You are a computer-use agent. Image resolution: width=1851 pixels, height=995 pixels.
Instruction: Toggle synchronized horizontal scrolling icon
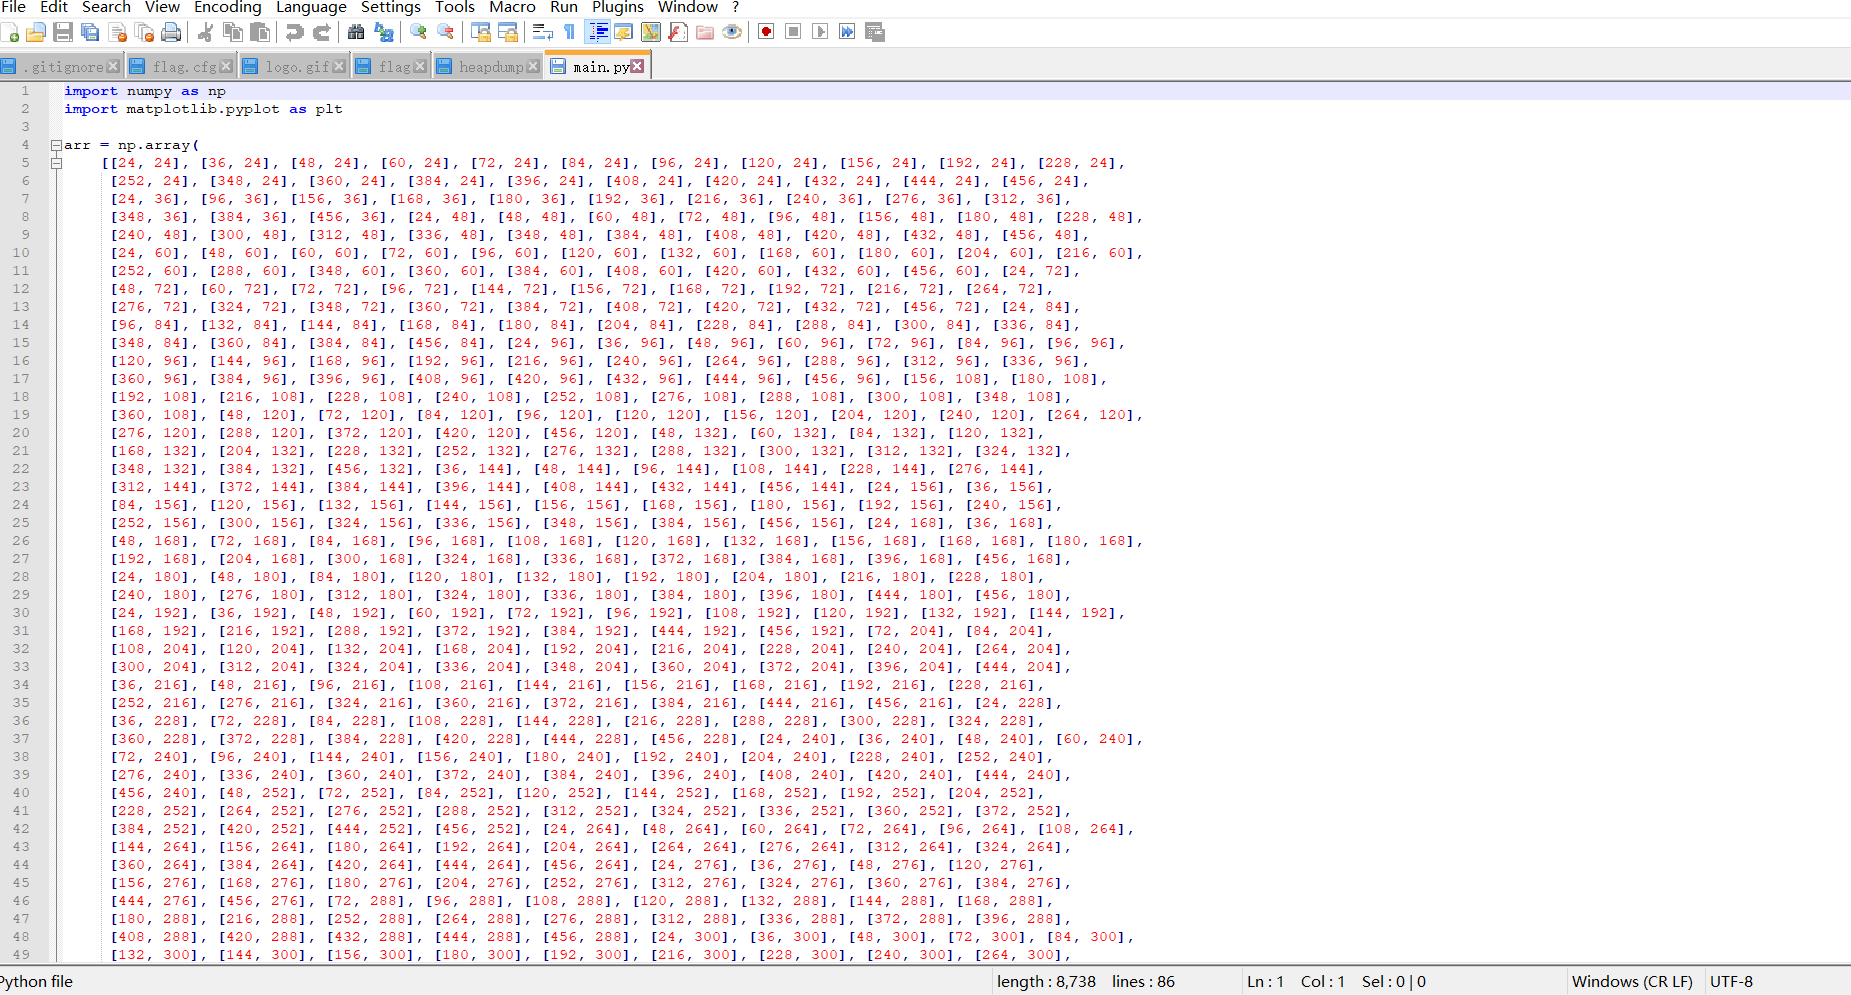[x=507, y=33]
